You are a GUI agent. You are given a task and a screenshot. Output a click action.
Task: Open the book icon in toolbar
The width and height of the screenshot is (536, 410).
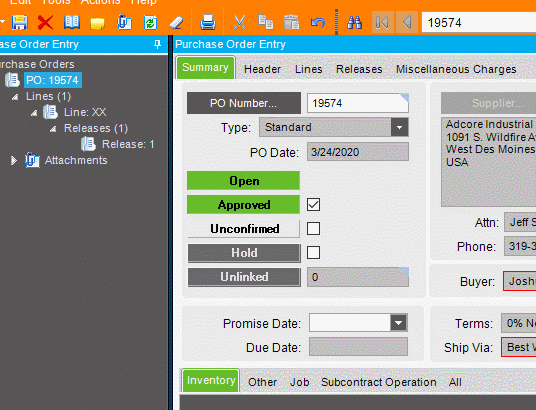pyautogui.click(x=72, y=23)
